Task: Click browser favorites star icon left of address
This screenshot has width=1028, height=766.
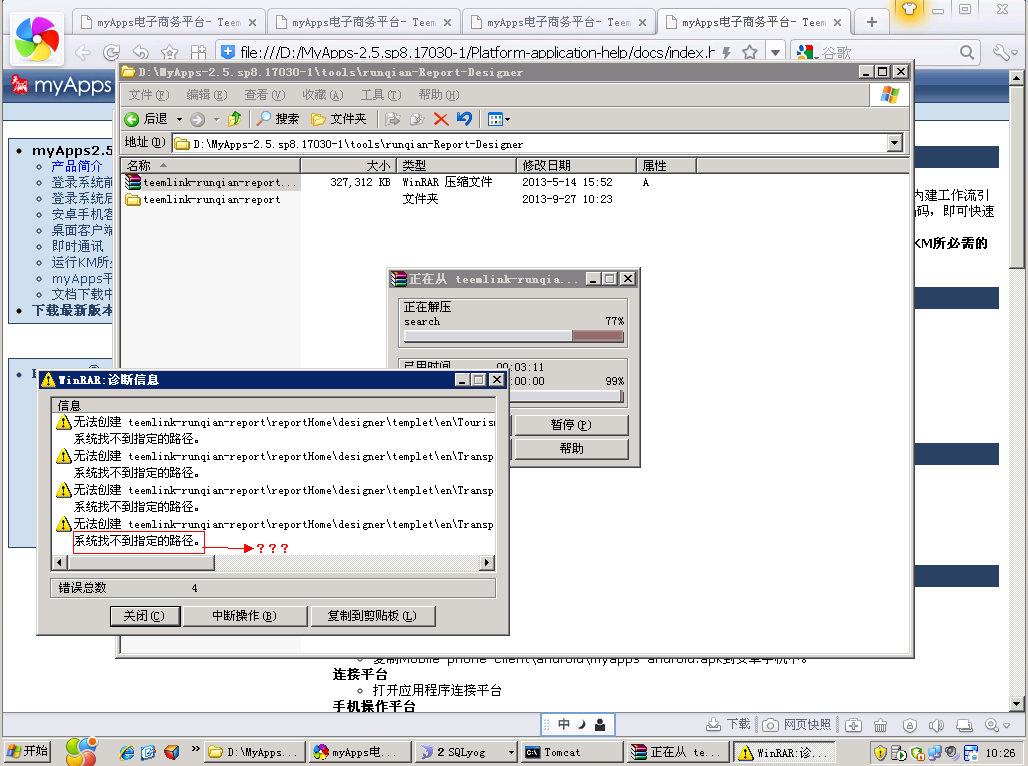Action: (x=170, y=52)
